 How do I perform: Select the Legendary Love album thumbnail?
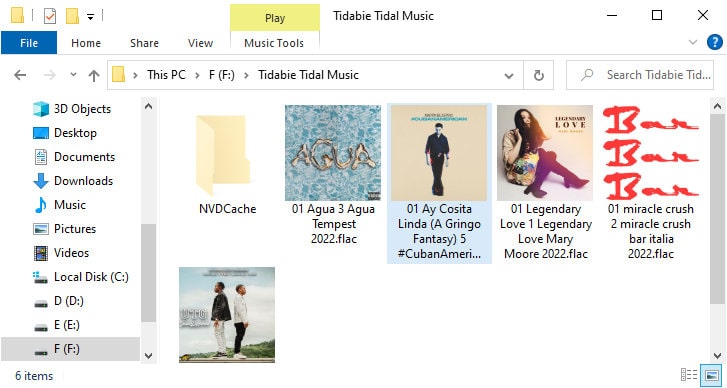click(x=545, y=153)
